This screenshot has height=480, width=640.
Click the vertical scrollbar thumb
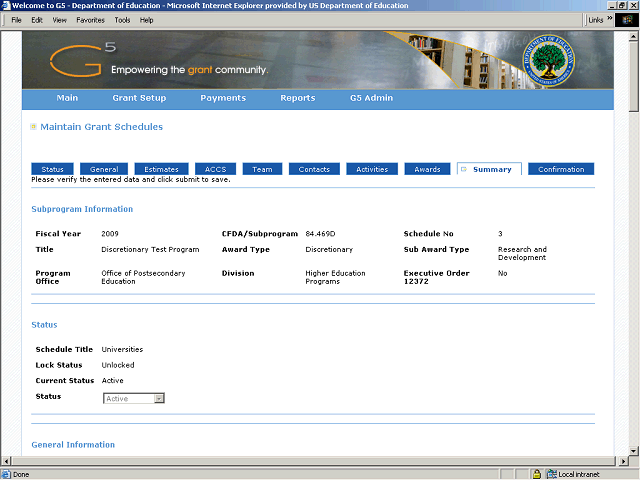tap(633, 76)
